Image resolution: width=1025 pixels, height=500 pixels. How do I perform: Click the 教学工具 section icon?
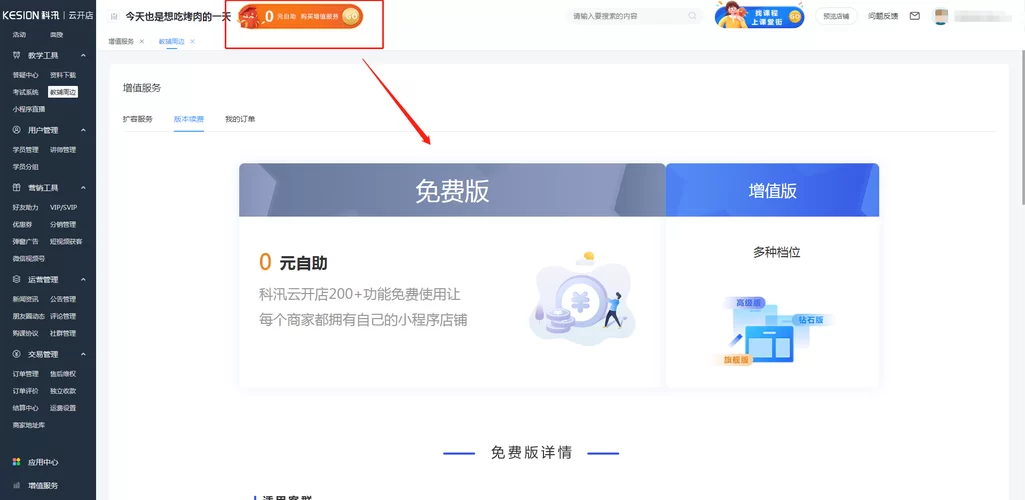tap(16, 56)
